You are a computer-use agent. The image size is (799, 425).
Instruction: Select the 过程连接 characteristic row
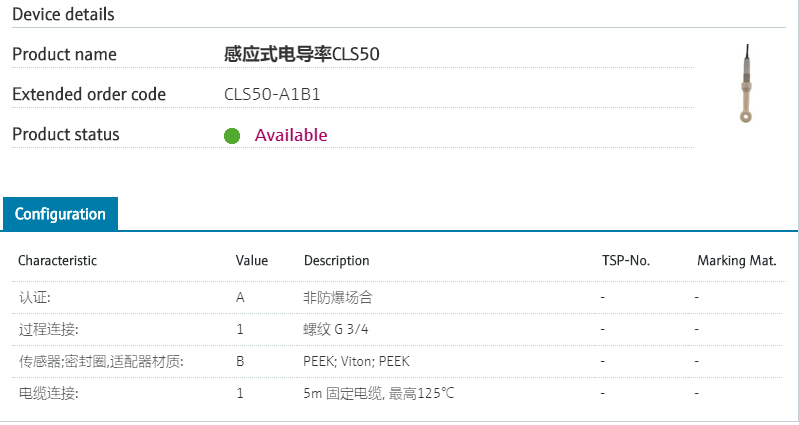click(48, 329)
